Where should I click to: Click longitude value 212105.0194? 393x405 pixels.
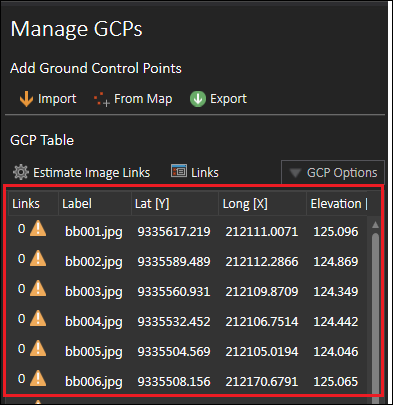tap(262, 351)
